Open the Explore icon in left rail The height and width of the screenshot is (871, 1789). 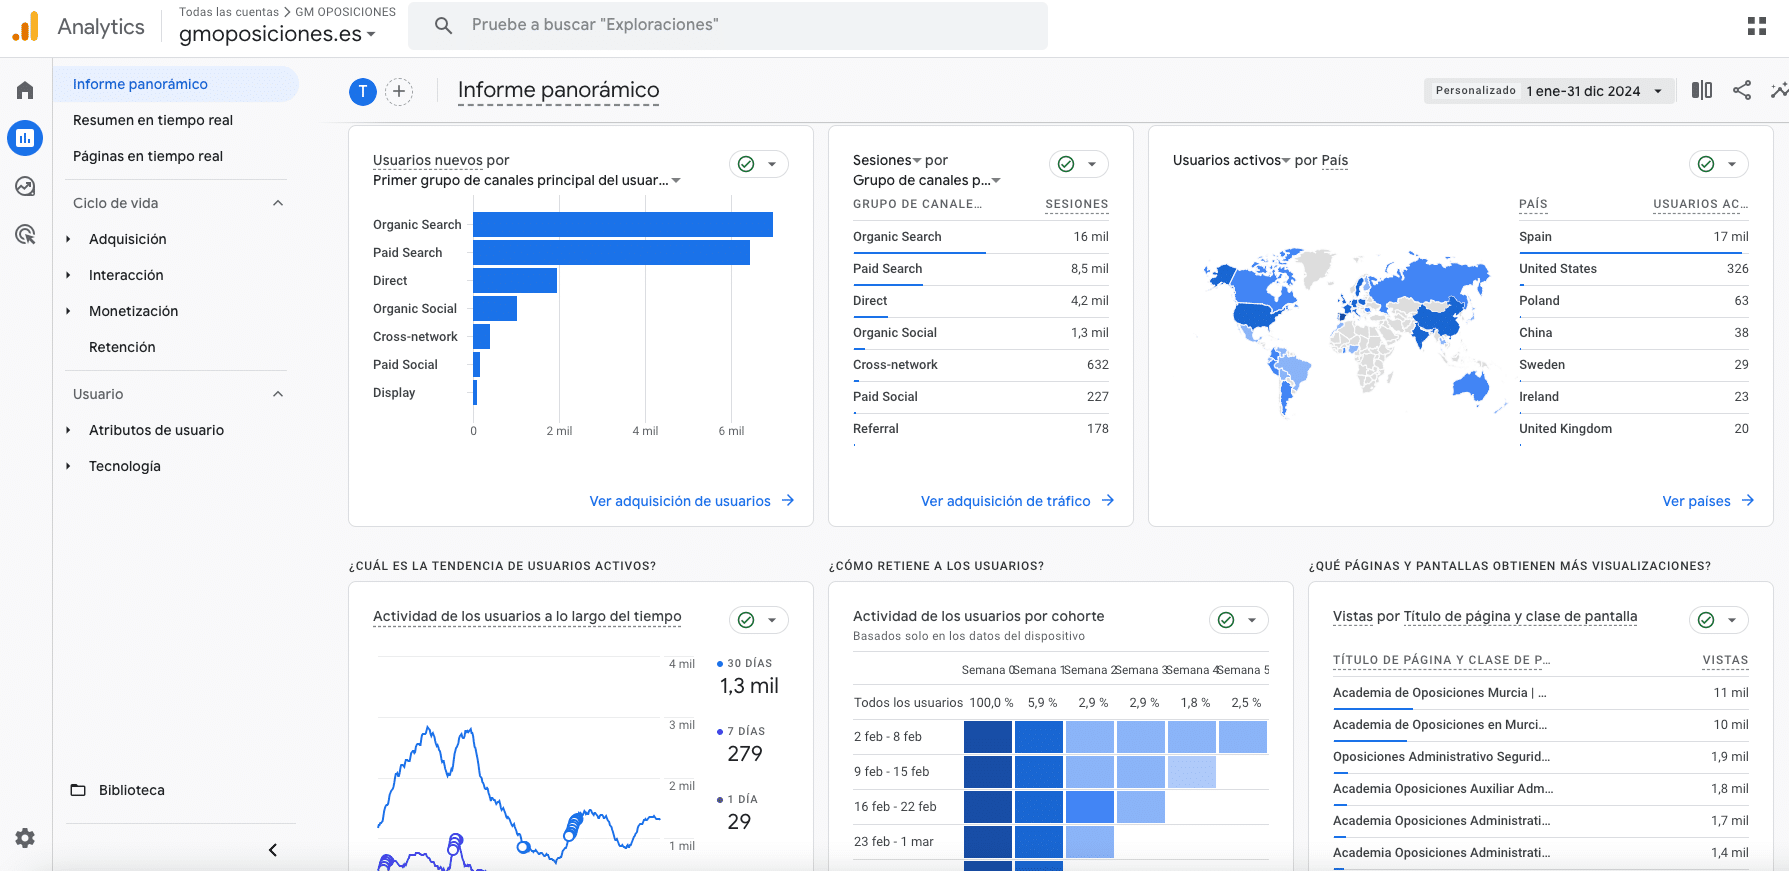pos(25,186)
